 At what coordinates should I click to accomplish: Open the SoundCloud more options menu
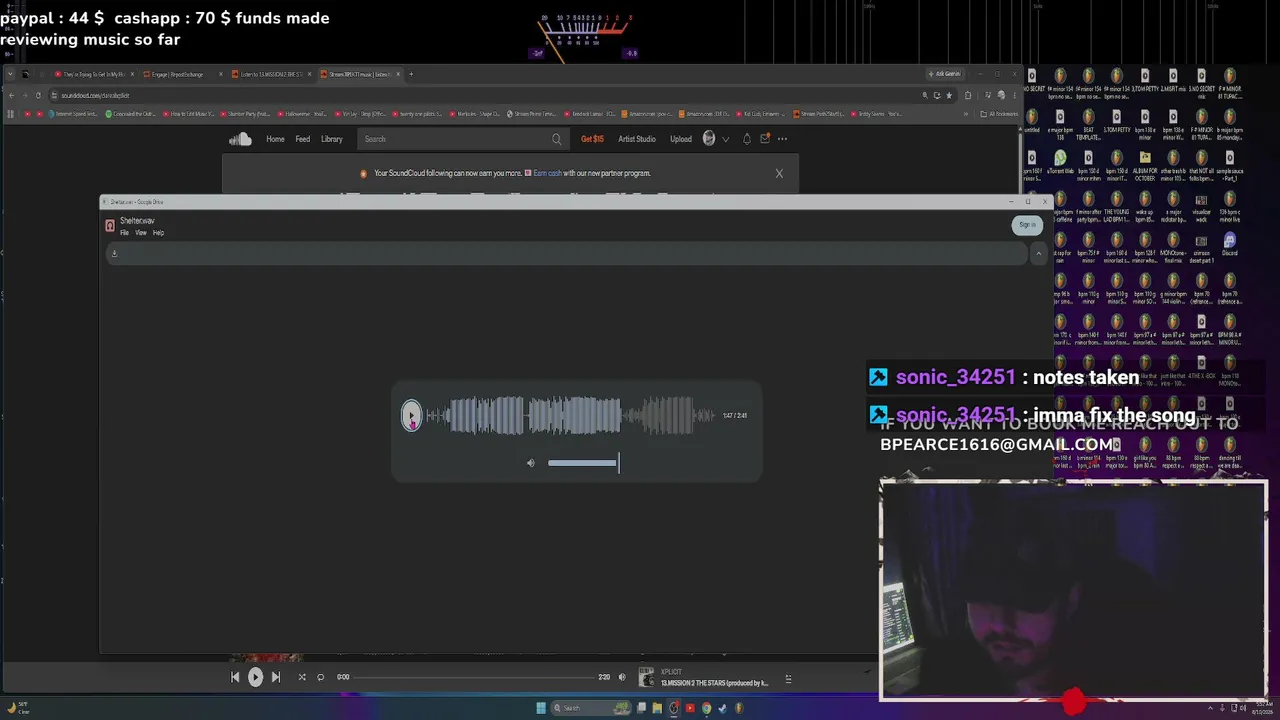point(782,139)
